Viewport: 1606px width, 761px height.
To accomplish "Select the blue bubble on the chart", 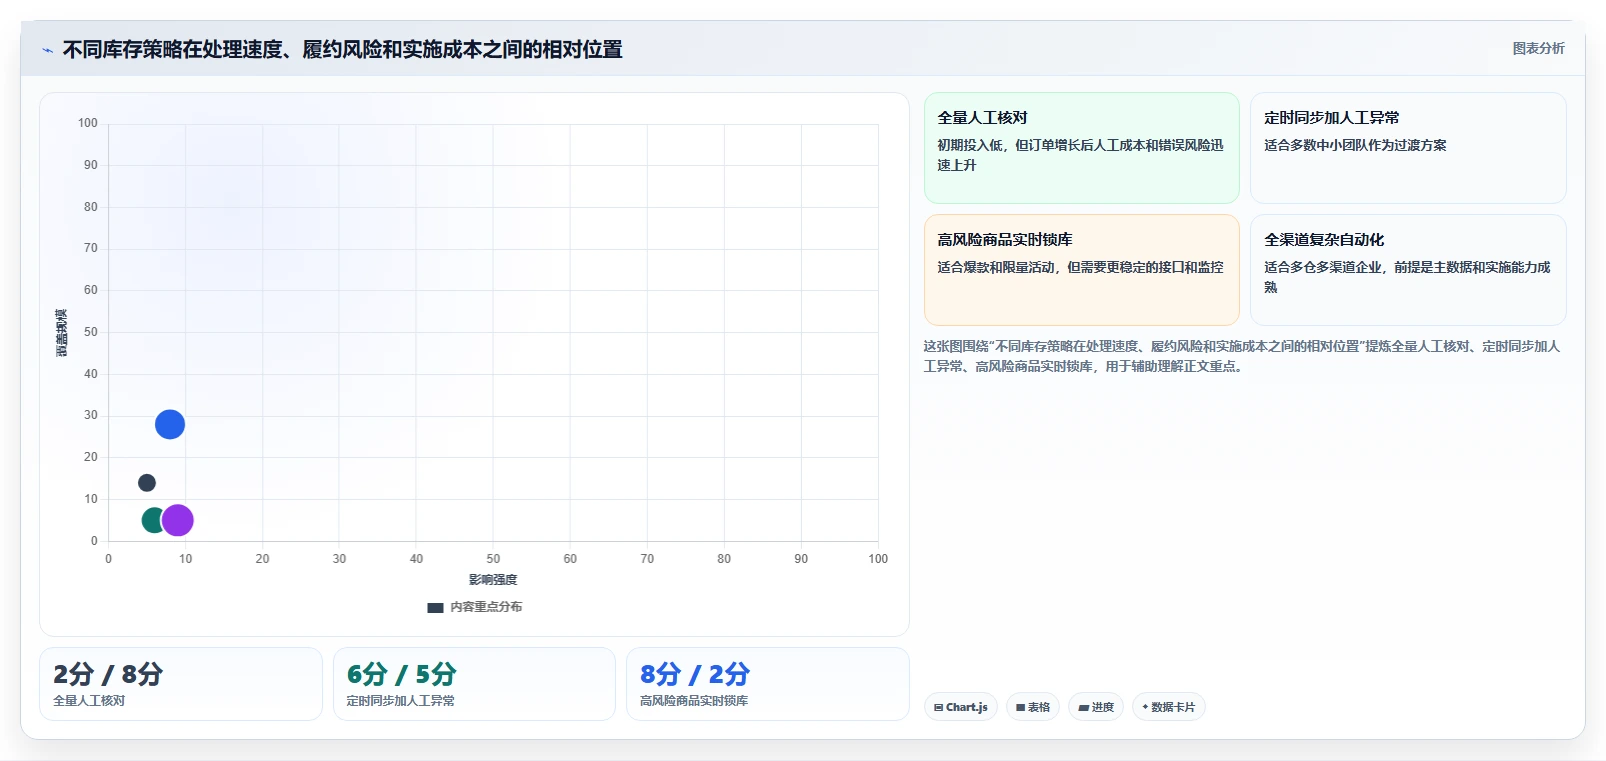I will tap(170, 425).
